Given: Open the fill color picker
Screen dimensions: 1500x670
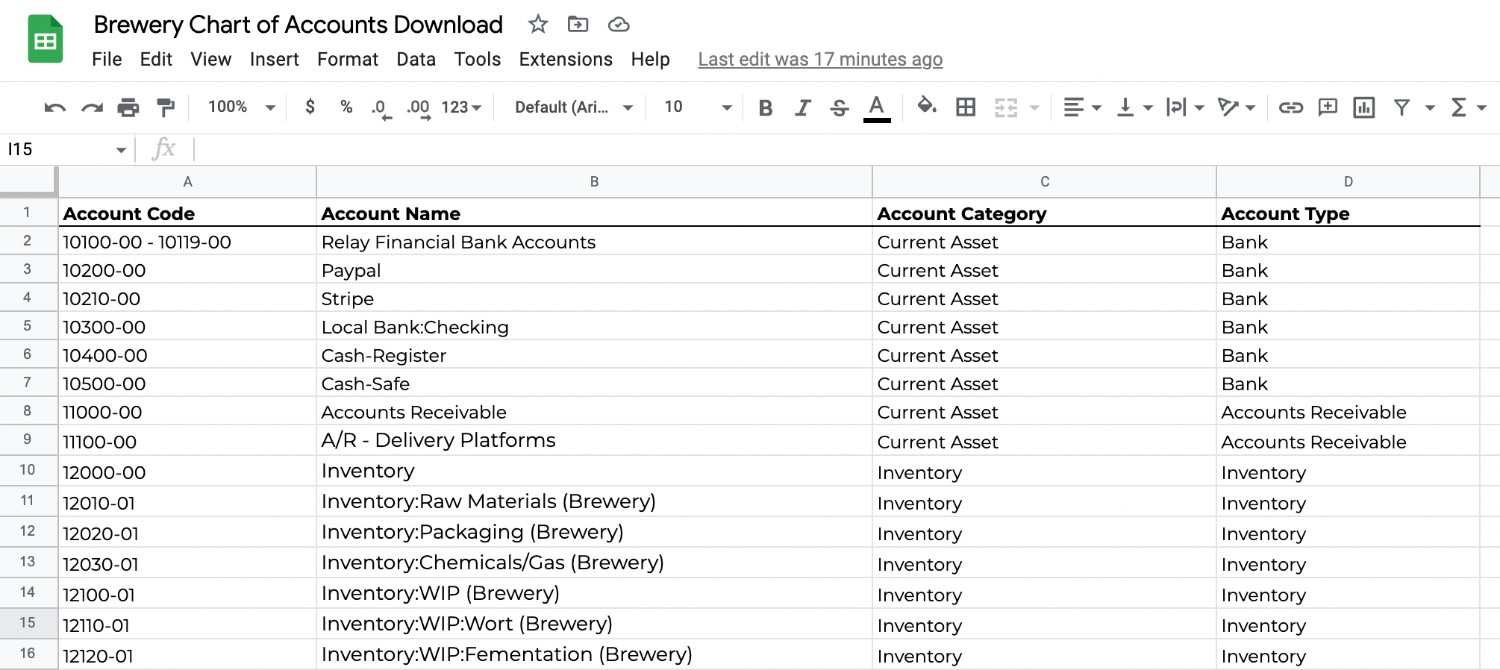Looking at the screenshot, I should click(x=927, y=107).
